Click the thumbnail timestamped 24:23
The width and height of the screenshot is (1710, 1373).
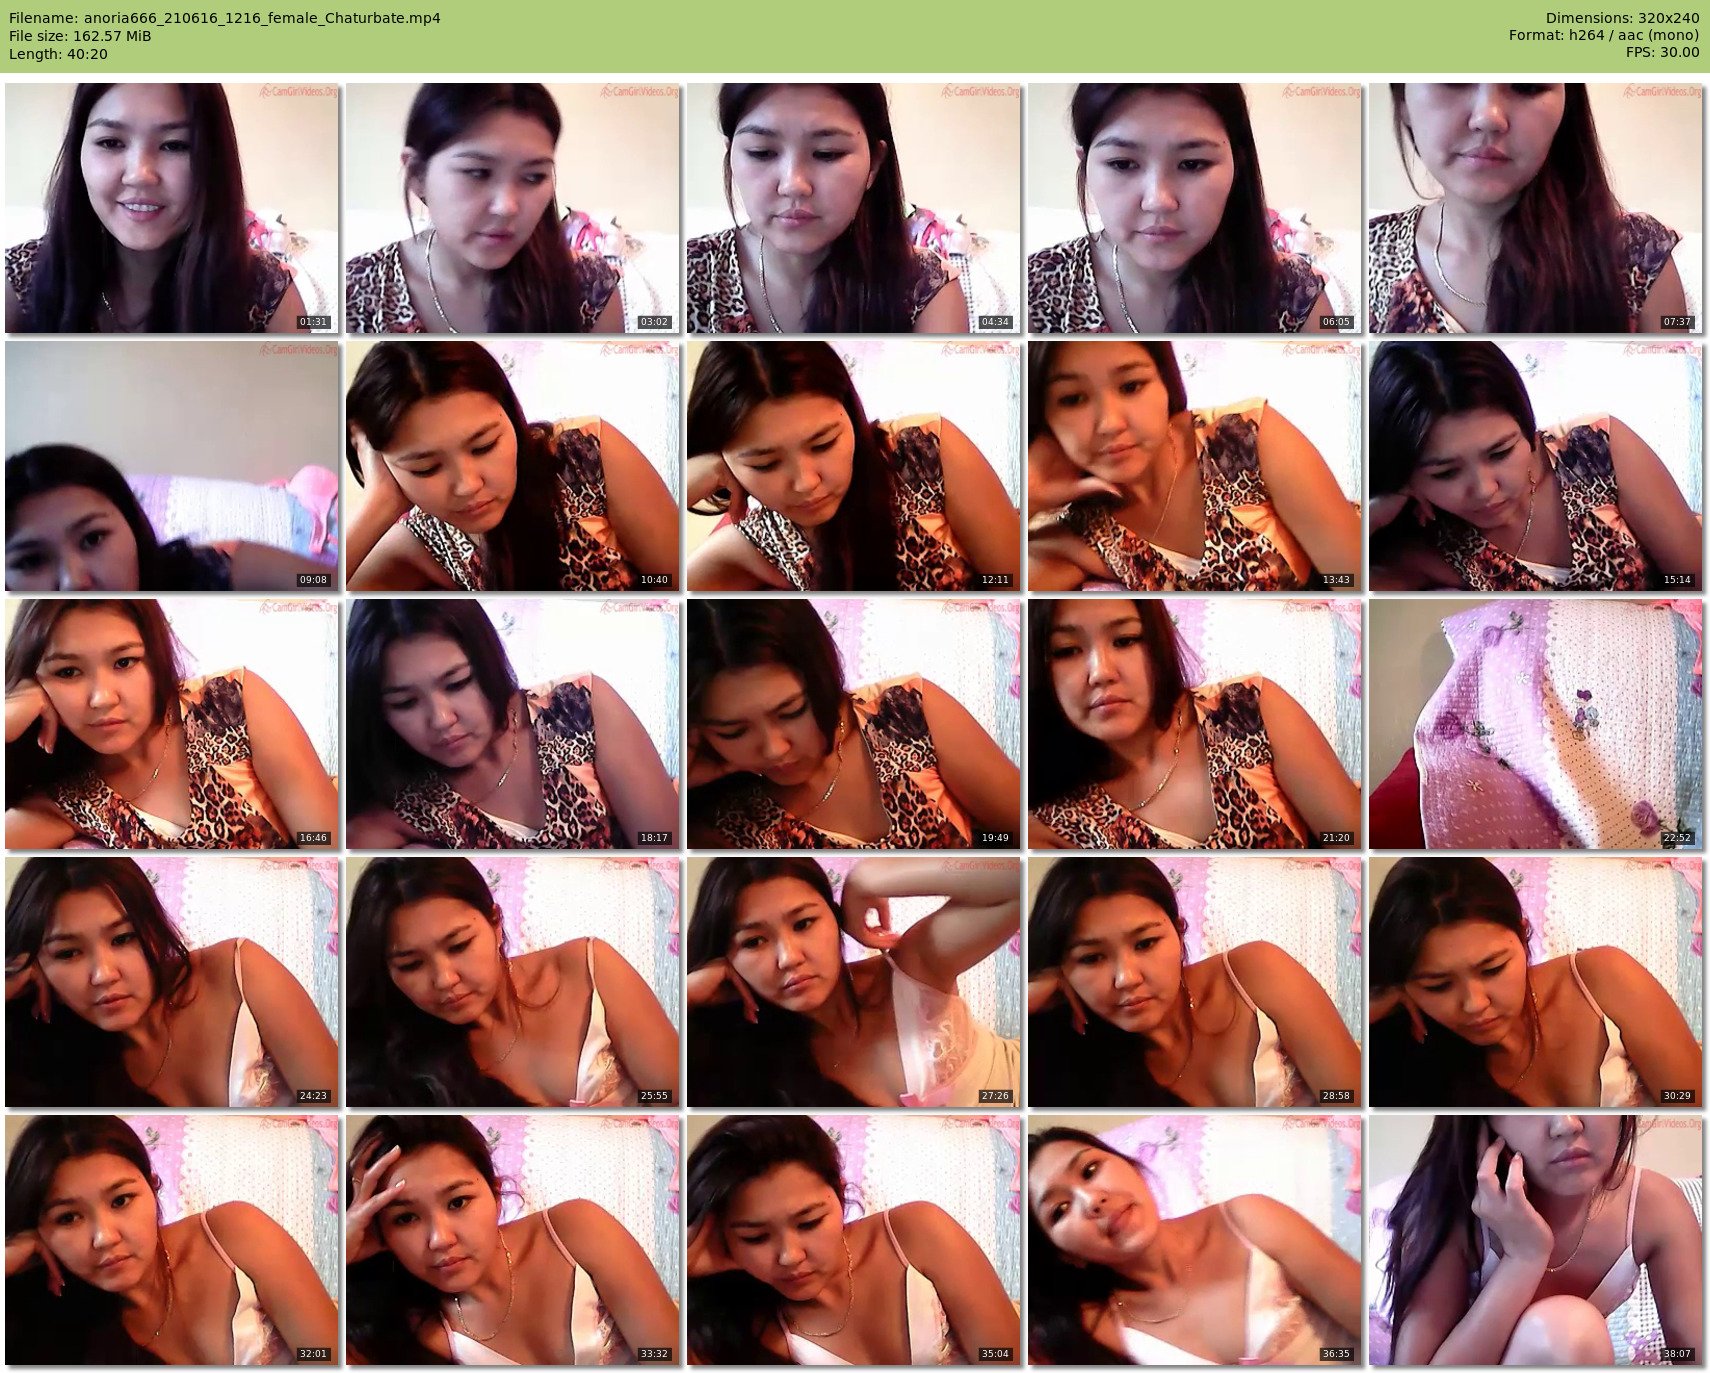172,982
